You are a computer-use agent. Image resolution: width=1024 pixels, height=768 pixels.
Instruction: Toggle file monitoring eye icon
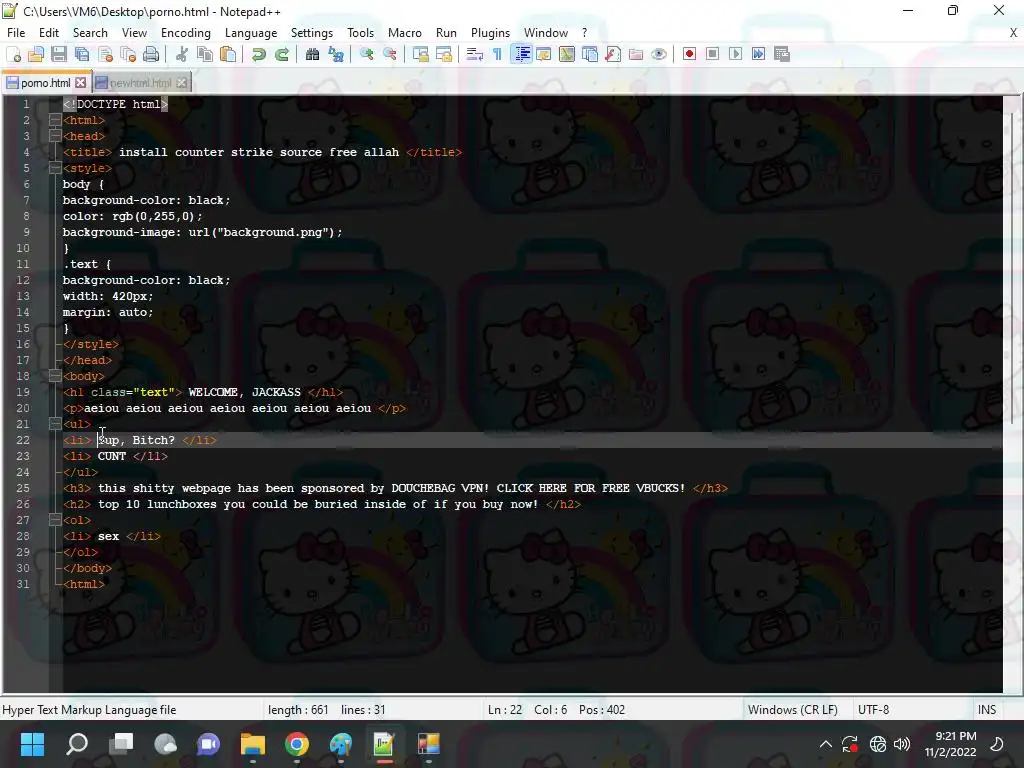[x=659, y=54]
